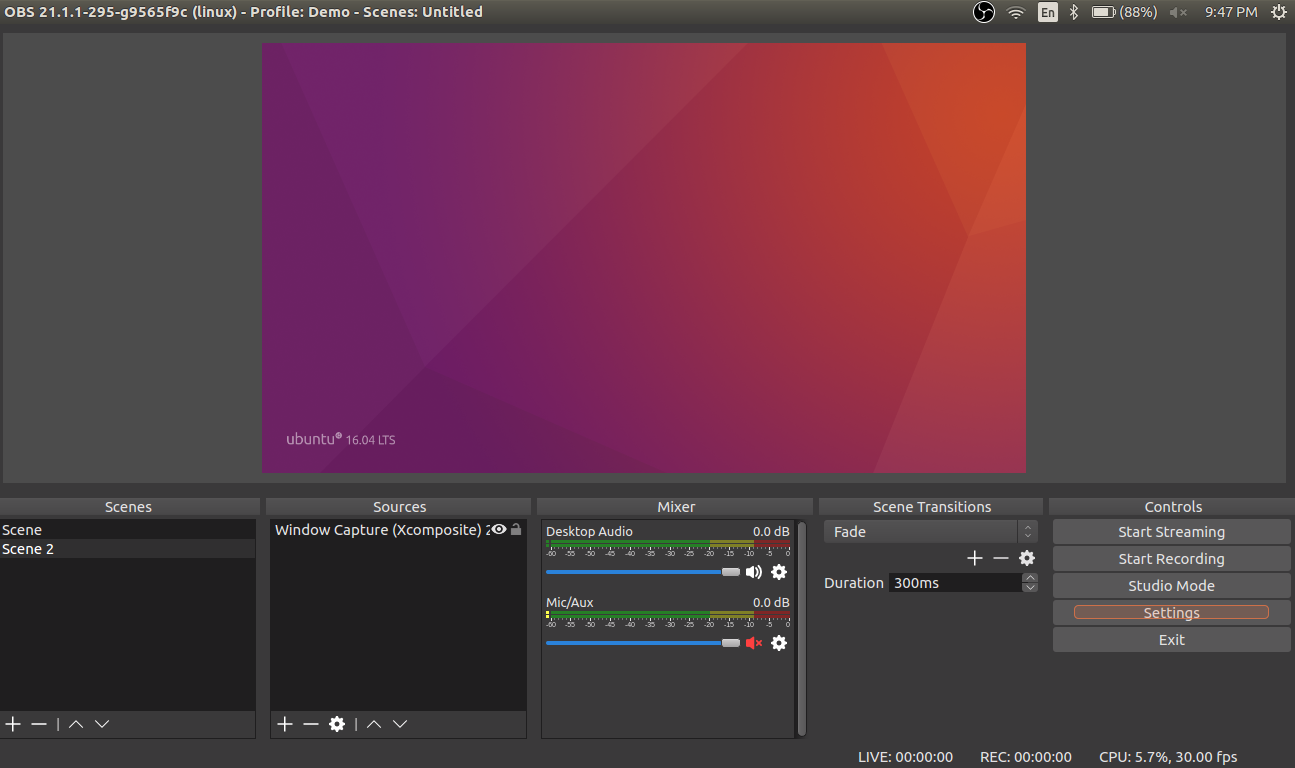The width and height of the screenshot is (1295, 768).
Task: Click OBS tray icon in top bar
Action: pos(984,12)
